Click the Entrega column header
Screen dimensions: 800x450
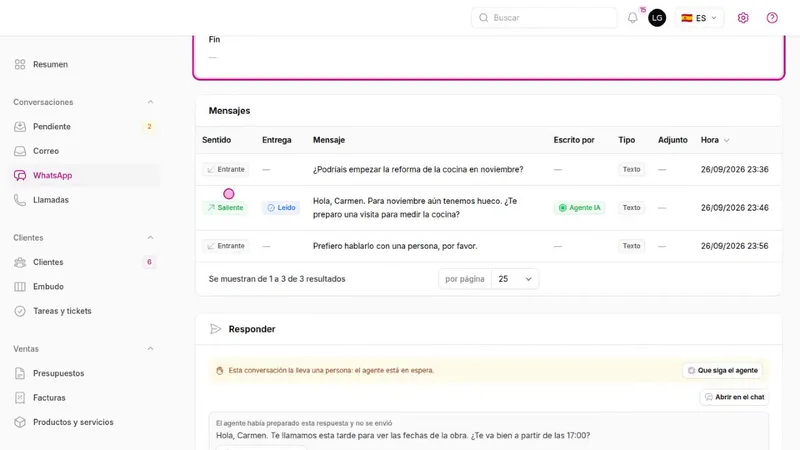277,140
